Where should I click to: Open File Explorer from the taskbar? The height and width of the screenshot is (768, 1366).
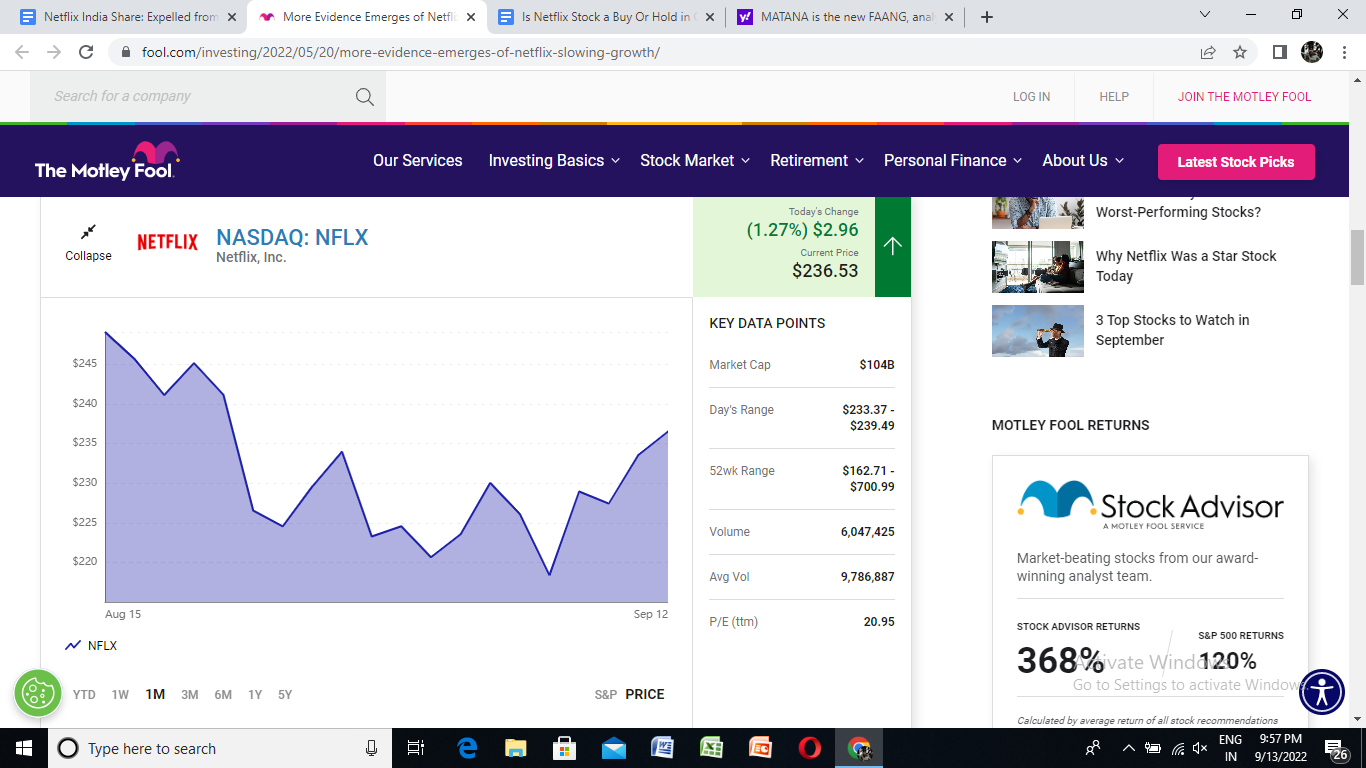coord(515,748)
